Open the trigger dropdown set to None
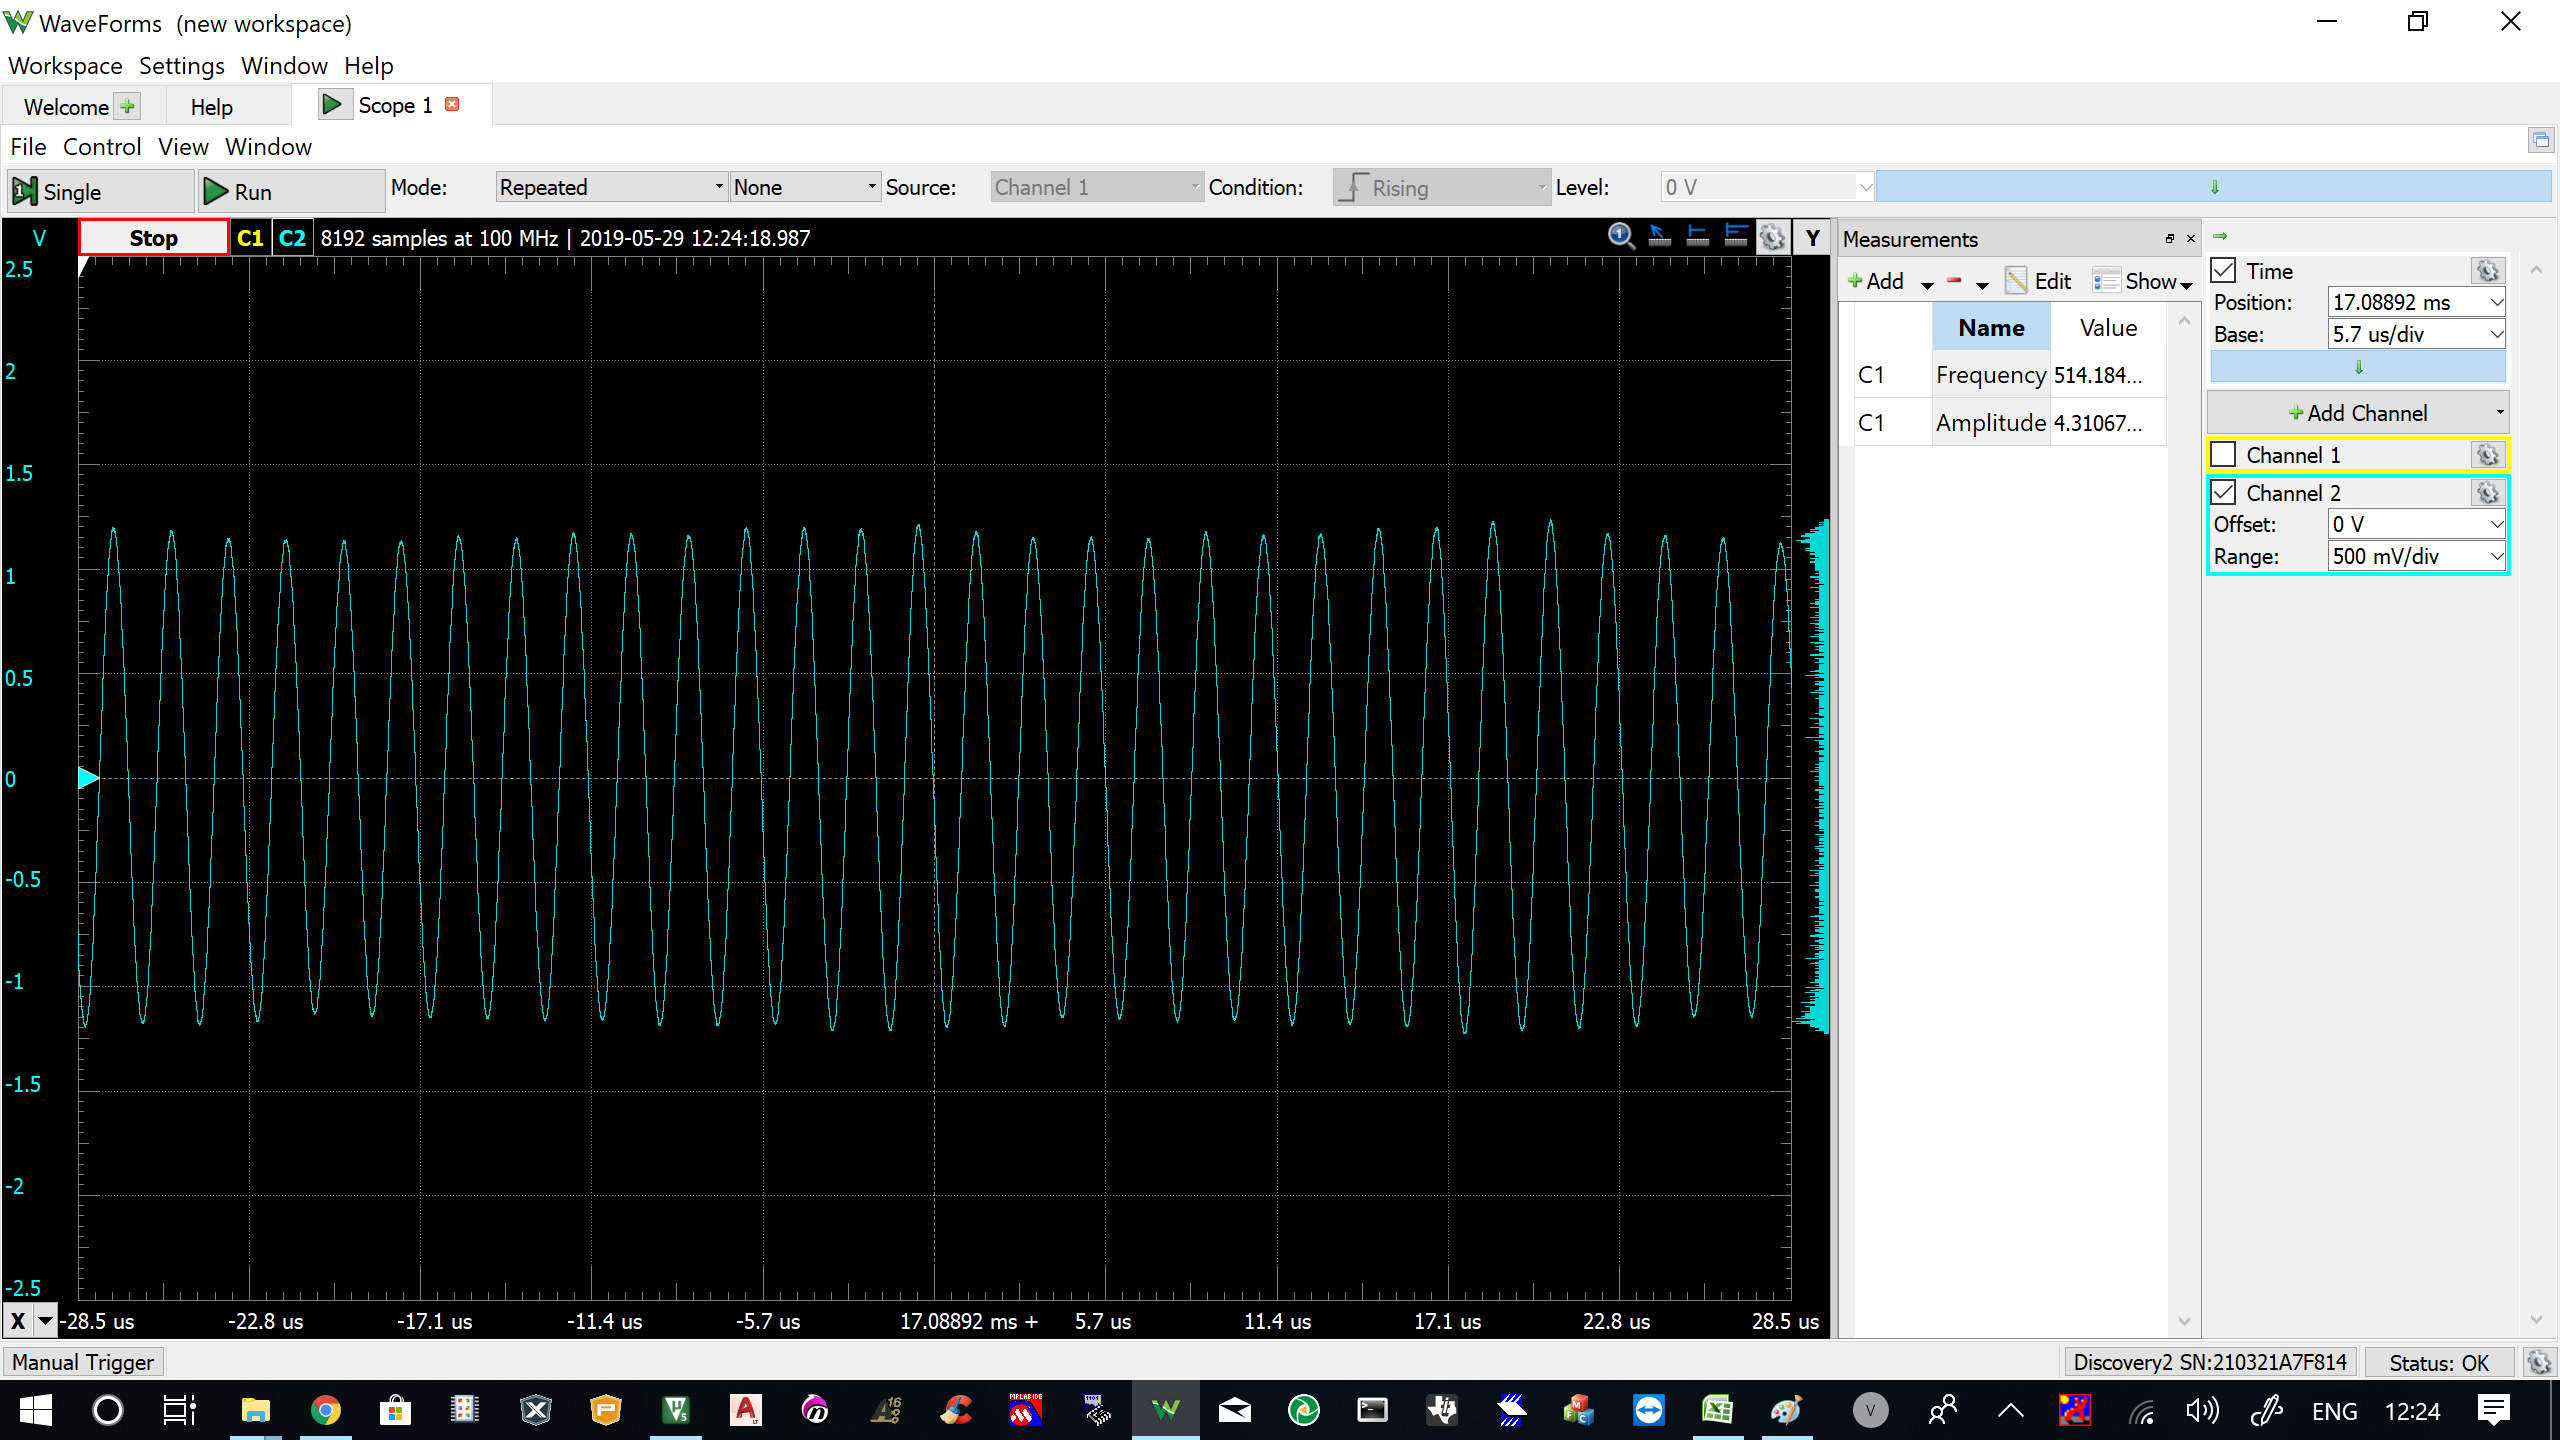Viewport: 2560px width, 1440px height. coord(805,187)
